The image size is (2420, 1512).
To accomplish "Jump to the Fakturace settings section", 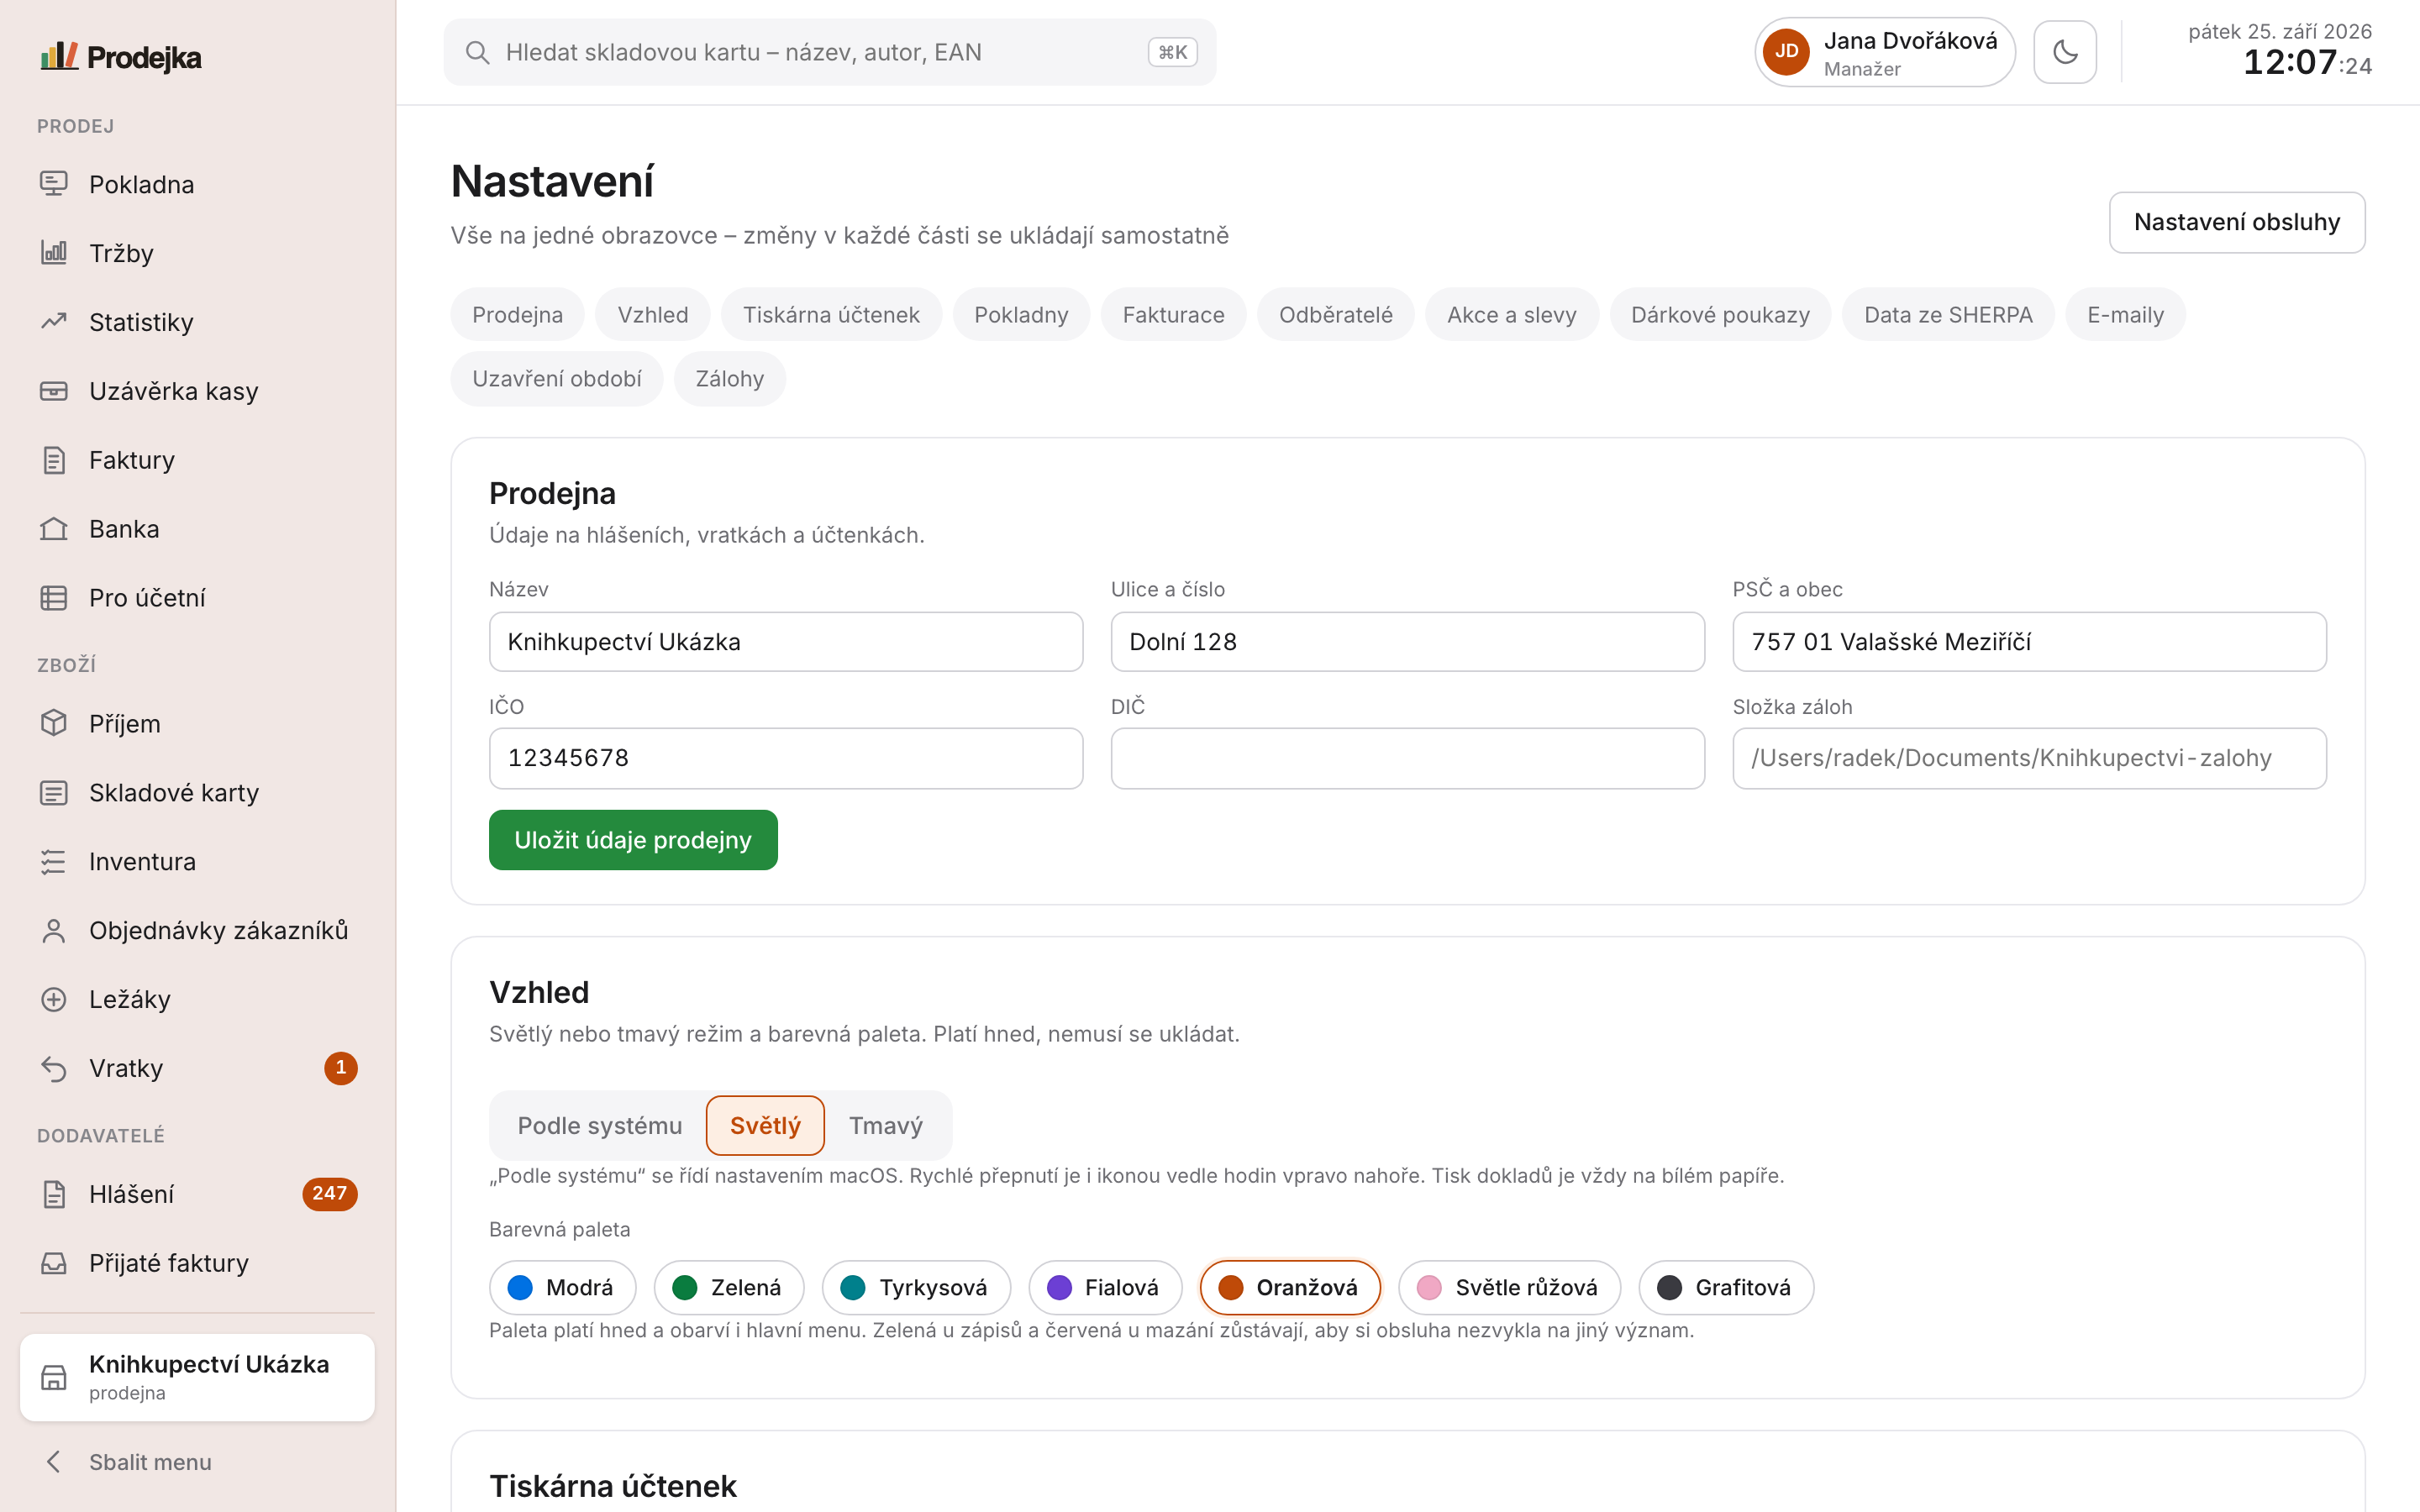I will [1173, 315].
